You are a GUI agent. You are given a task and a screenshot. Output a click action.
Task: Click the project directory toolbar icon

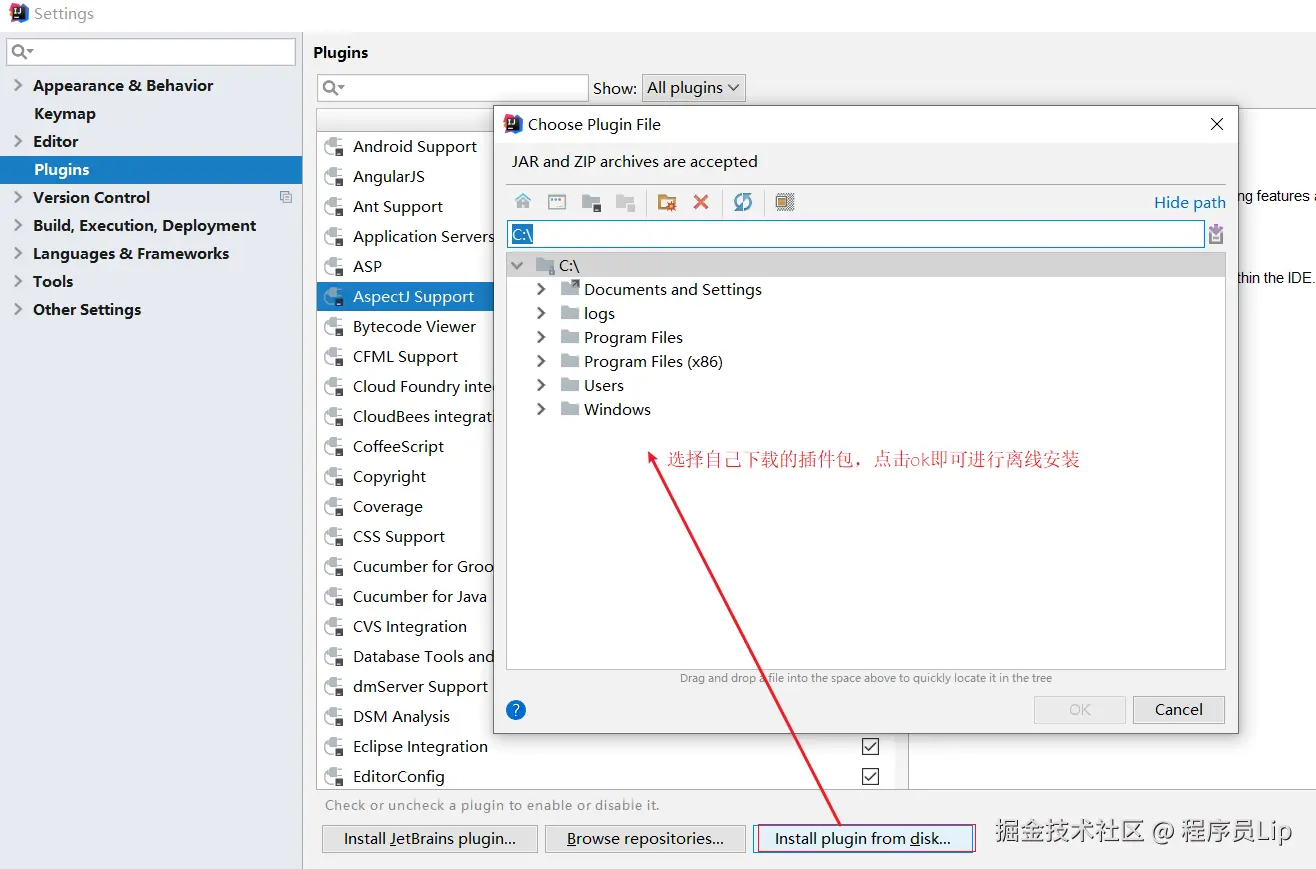pos(591,202)
